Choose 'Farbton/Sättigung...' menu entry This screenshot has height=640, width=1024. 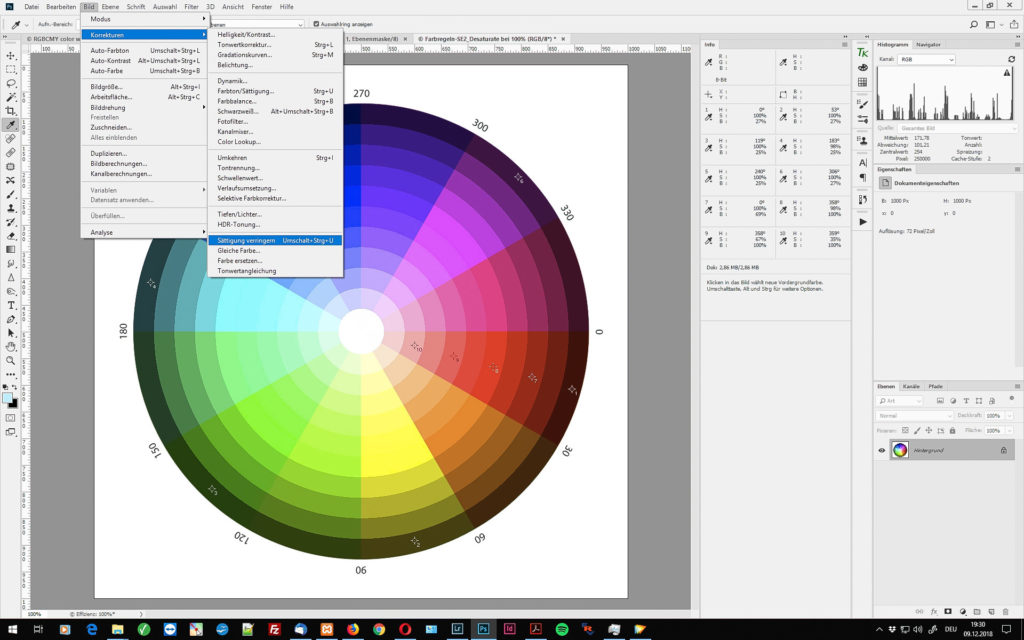(275, 91)
